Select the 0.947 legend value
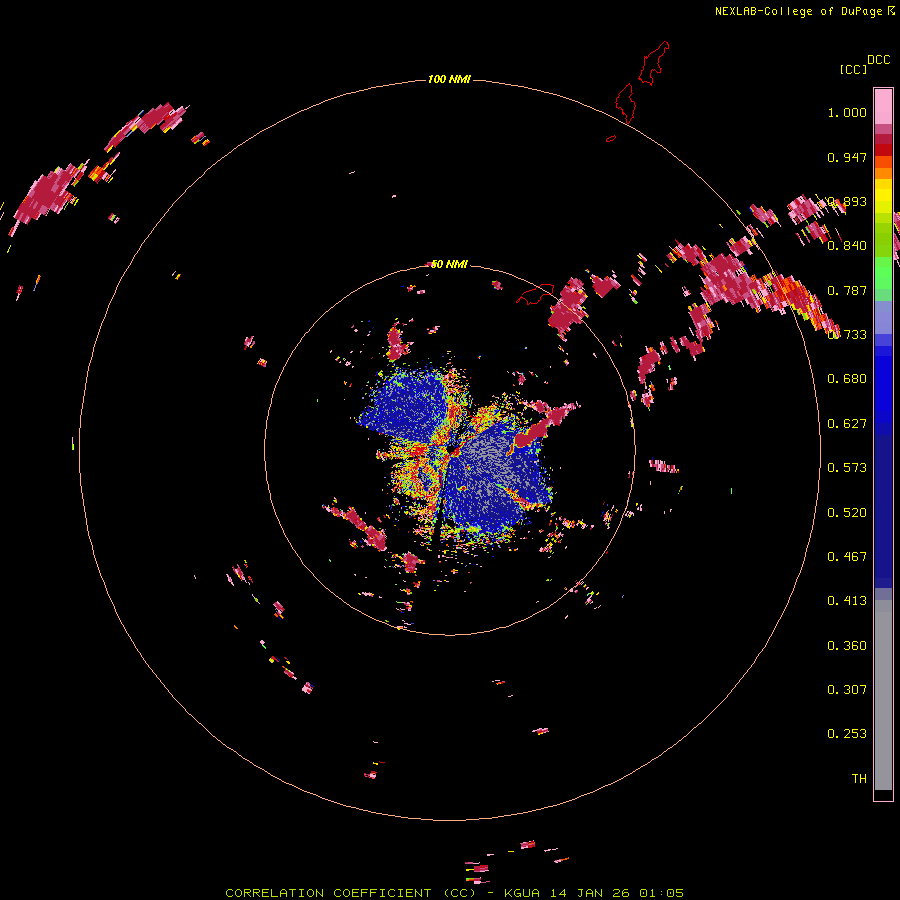The width and height of the screenshot is (900, 900). pyautogui.click(x=847, y=157)
